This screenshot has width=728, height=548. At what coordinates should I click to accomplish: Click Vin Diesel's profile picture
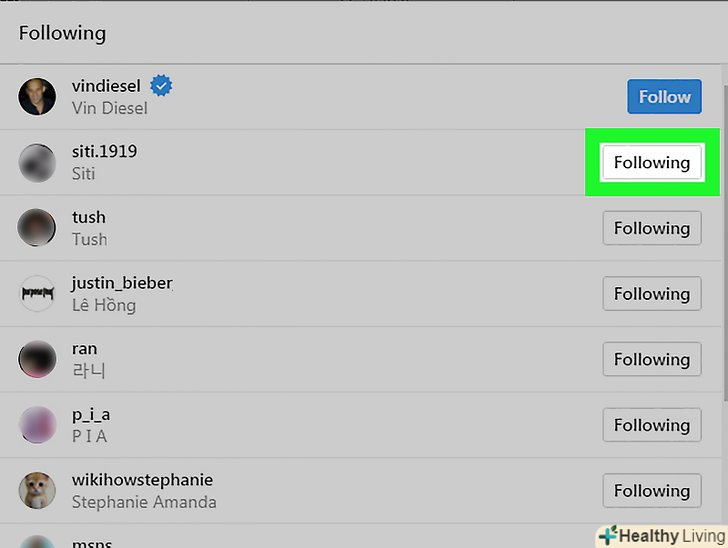pyautogui.click(x=37, y=97)
